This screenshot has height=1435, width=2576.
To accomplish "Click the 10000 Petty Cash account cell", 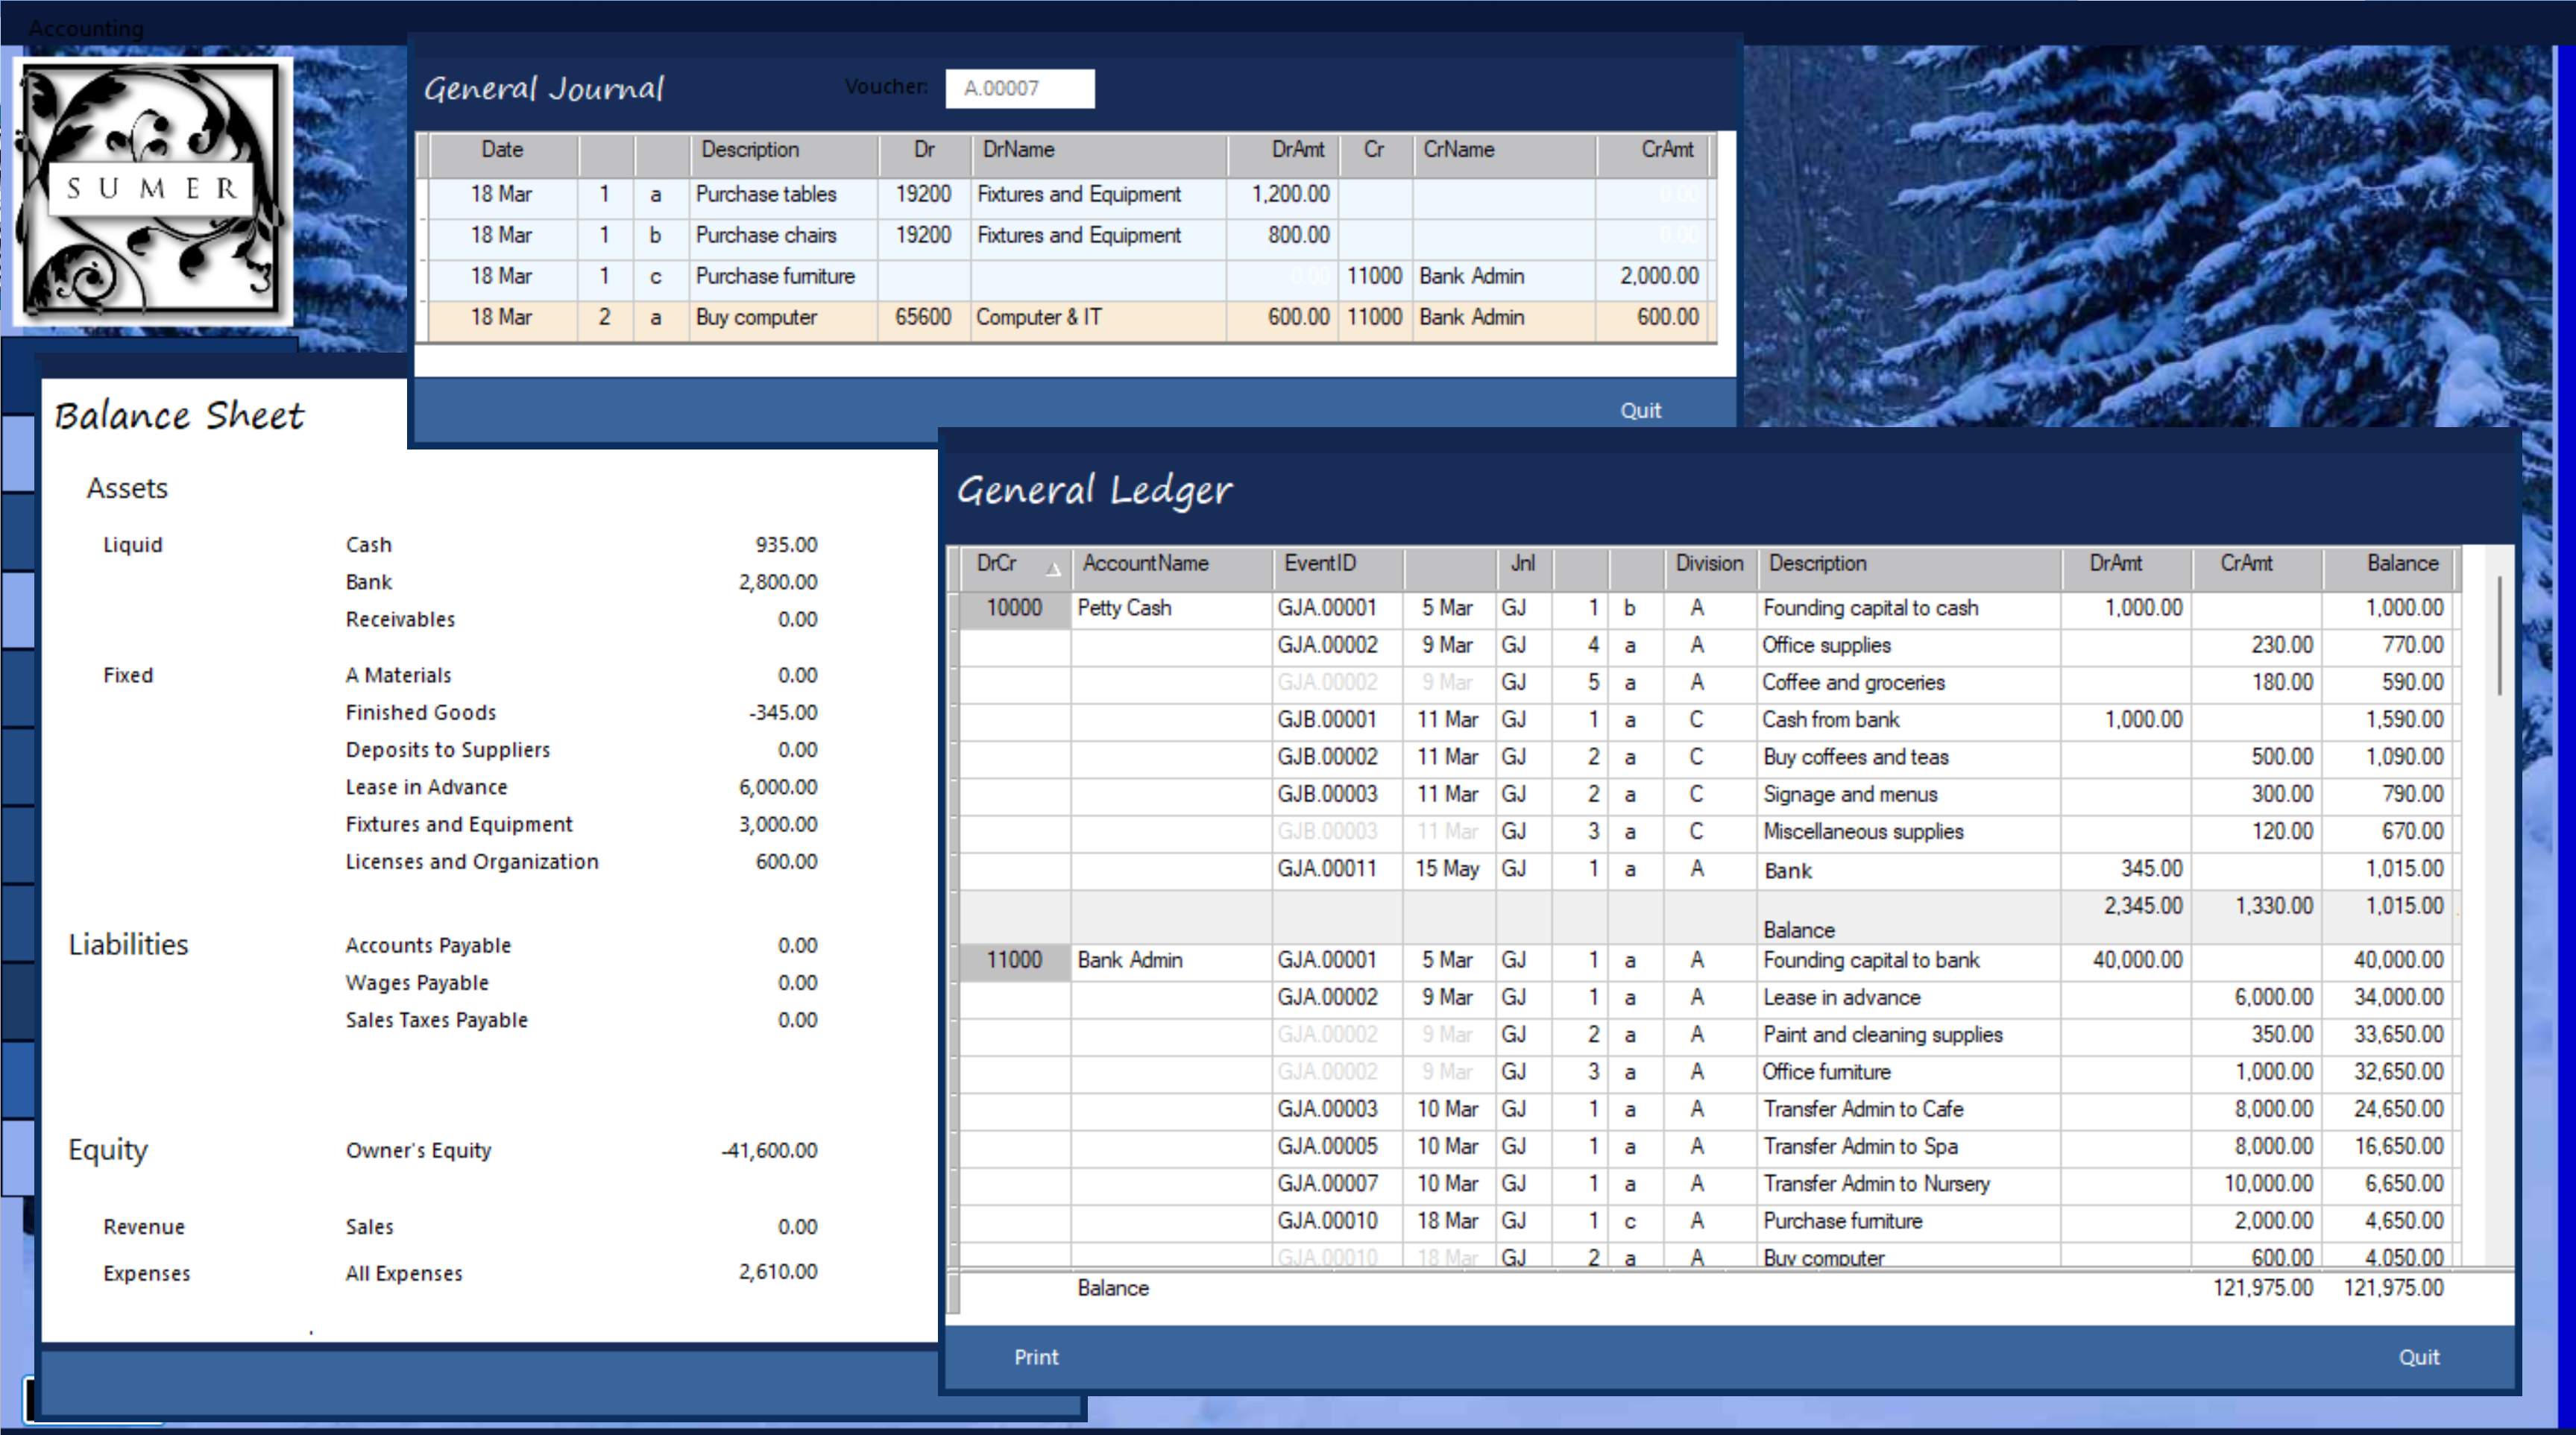I will [x=1013, y=608].
